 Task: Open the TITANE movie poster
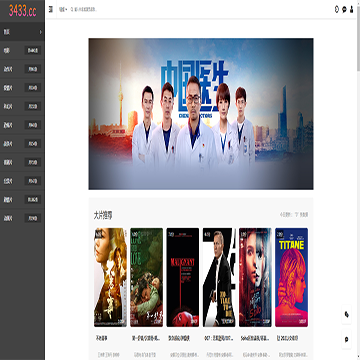click(x=291, y=277)
